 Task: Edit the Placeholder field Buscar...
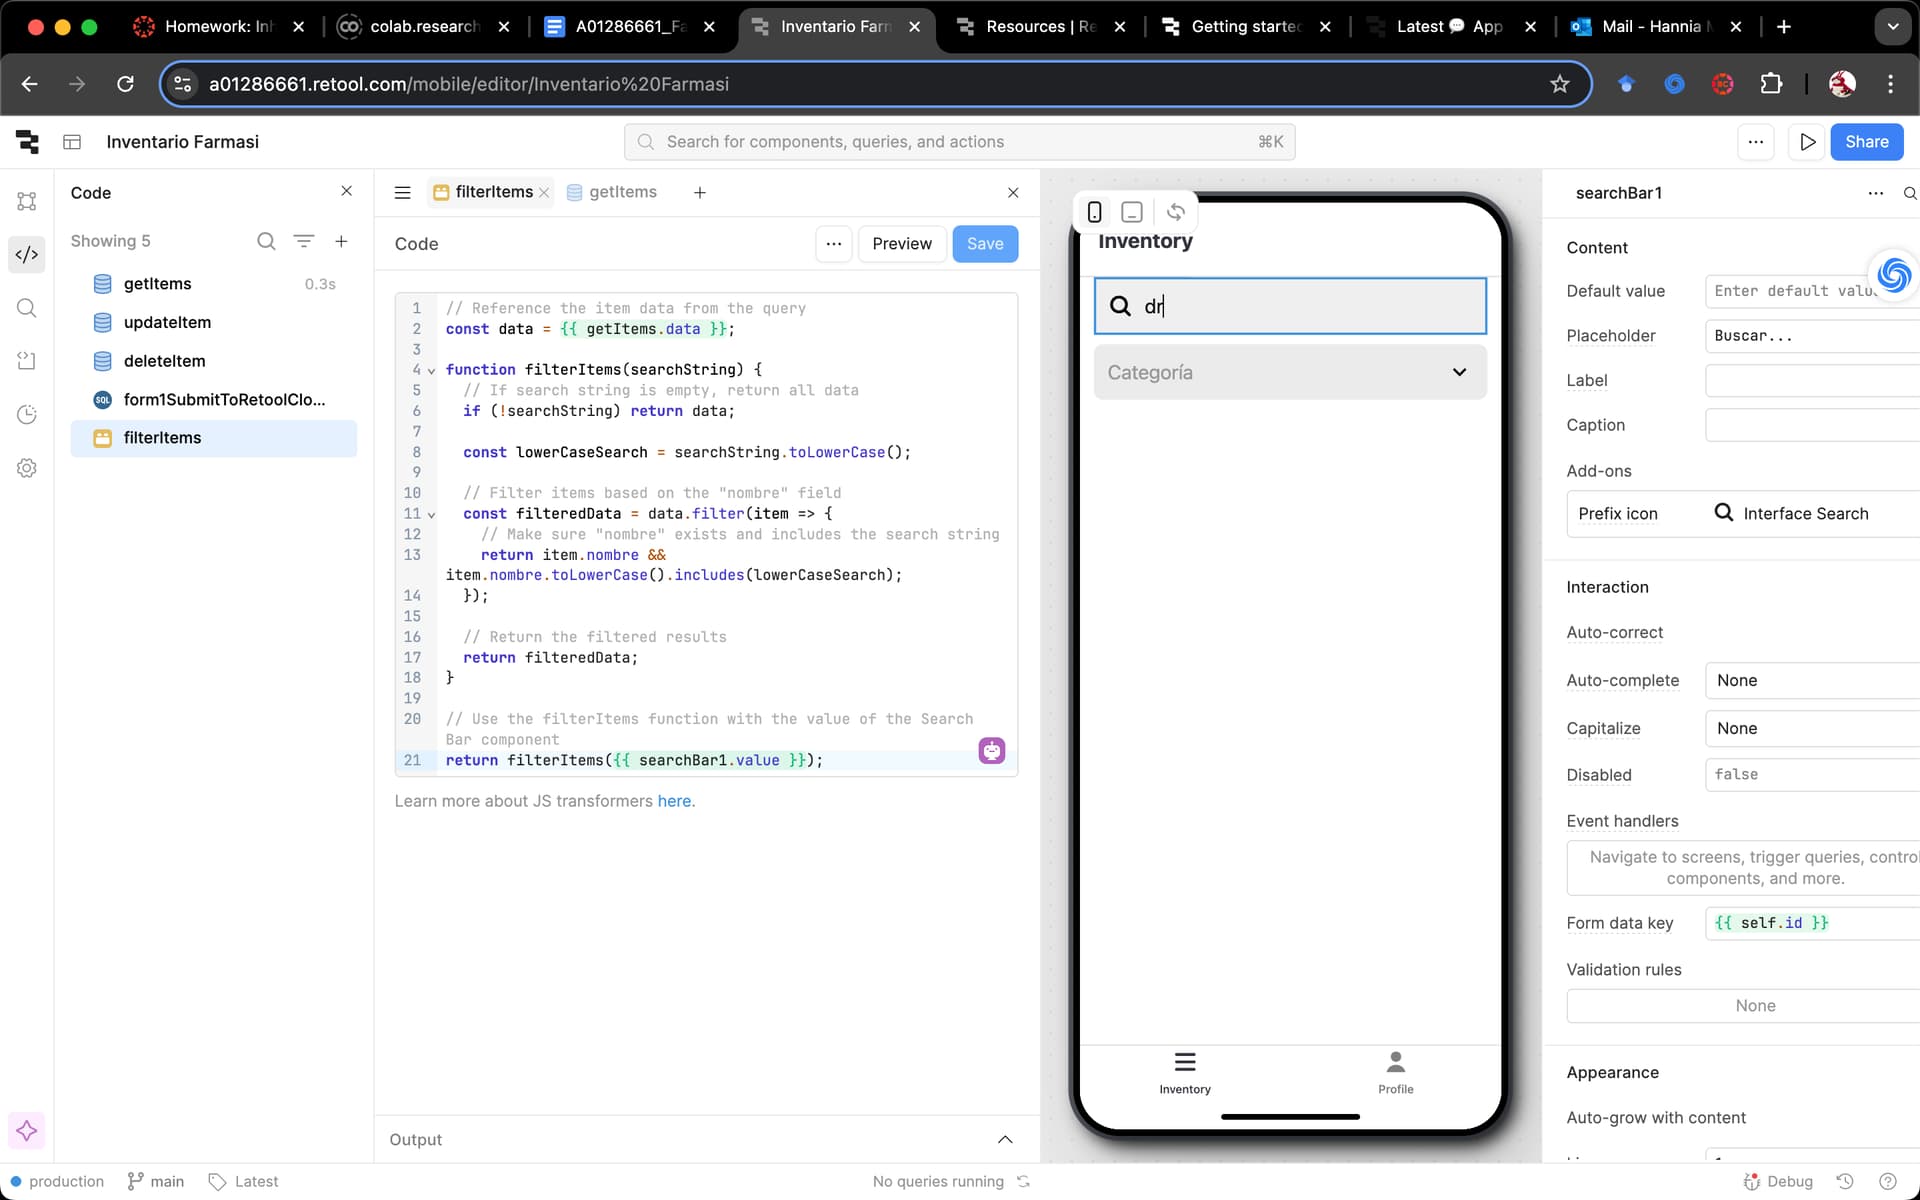[x=1812, y=336]
